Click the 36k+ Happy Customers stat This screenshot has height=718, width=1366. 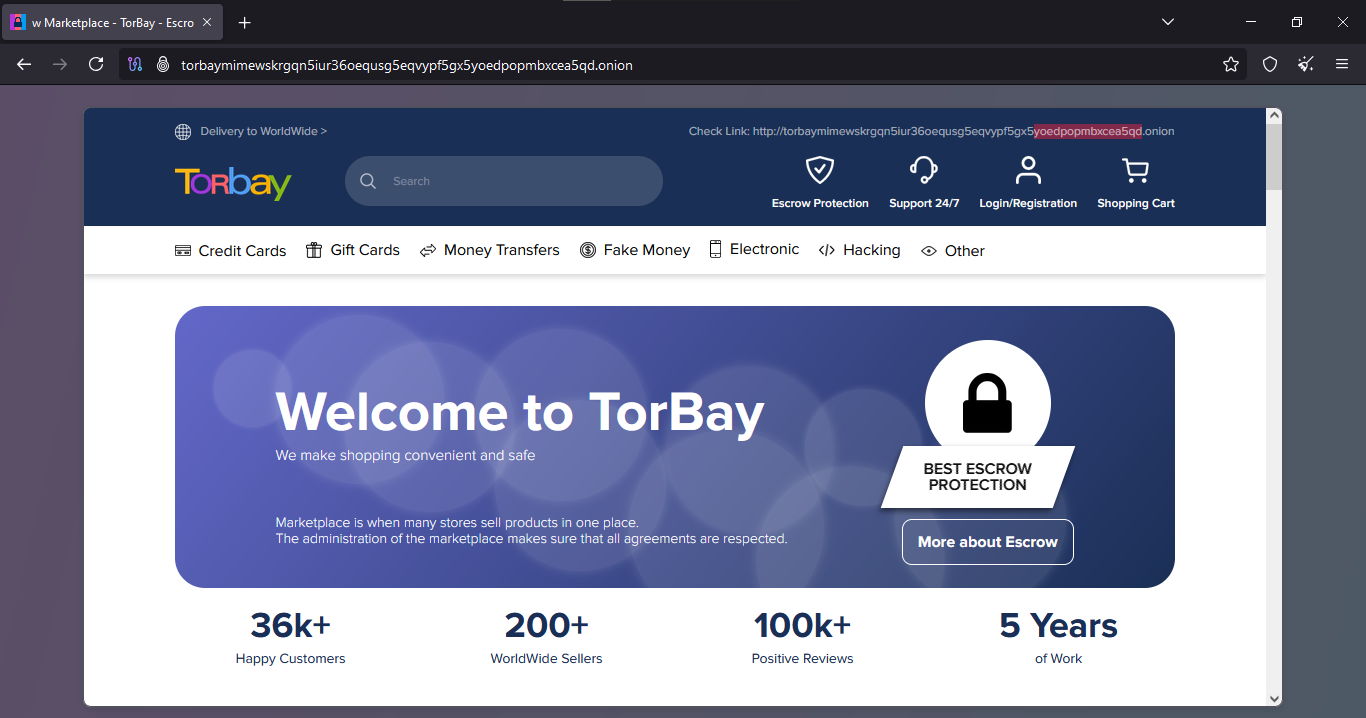[290, 637]
